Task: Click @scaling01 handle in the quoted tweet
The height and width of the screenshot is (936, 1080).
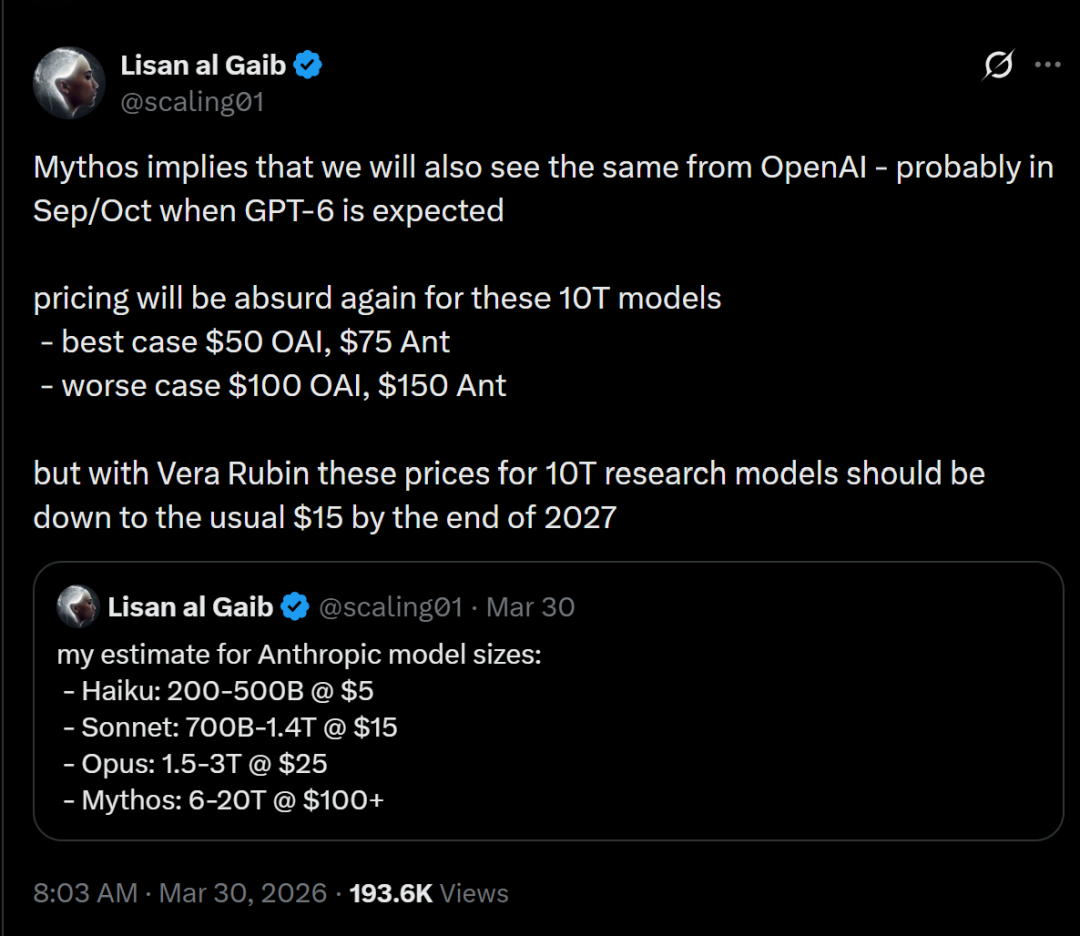Action: [391, 607]
